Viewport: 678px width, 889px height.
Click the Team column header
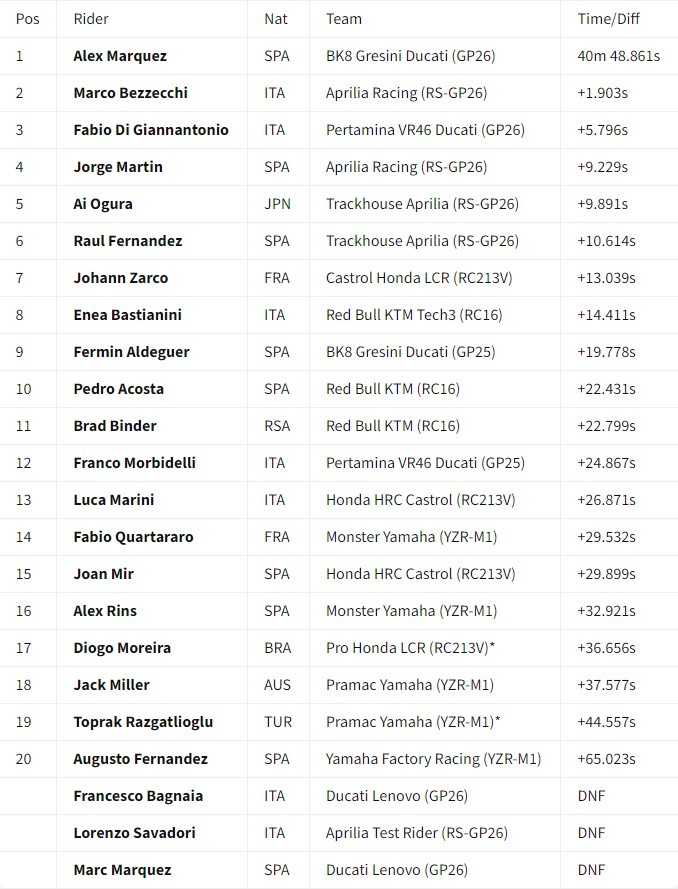[x=344, y=19]
